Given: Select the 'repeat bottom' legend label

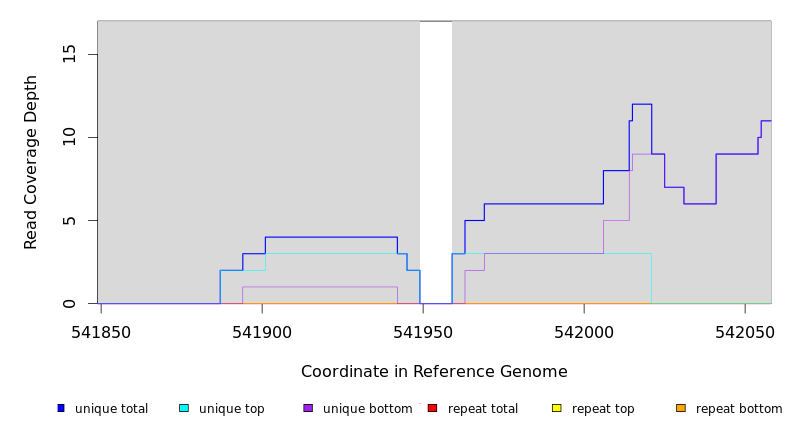Looking at the screenshot, I should coord(739,409).
